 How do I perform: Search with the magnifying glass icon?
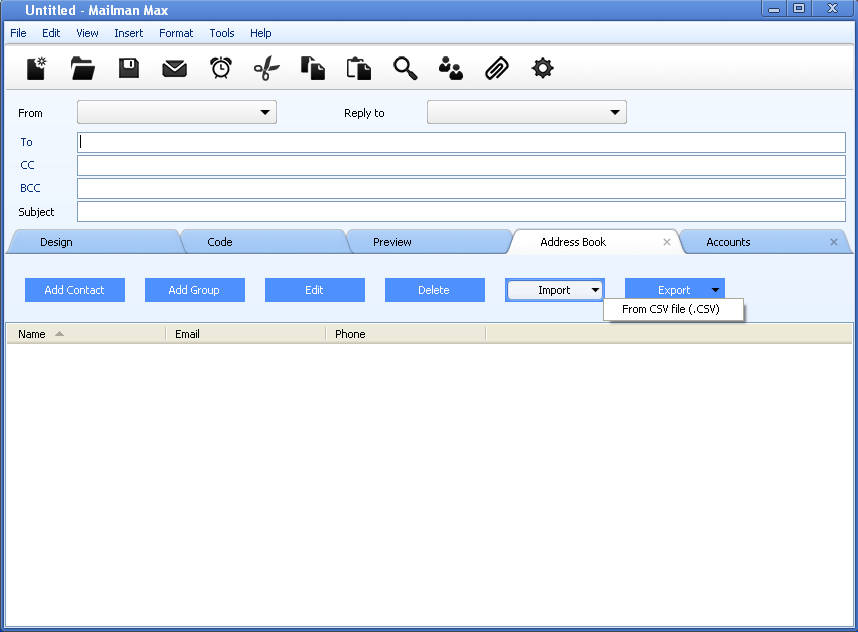pyautogui.click(x=405, y=69)
